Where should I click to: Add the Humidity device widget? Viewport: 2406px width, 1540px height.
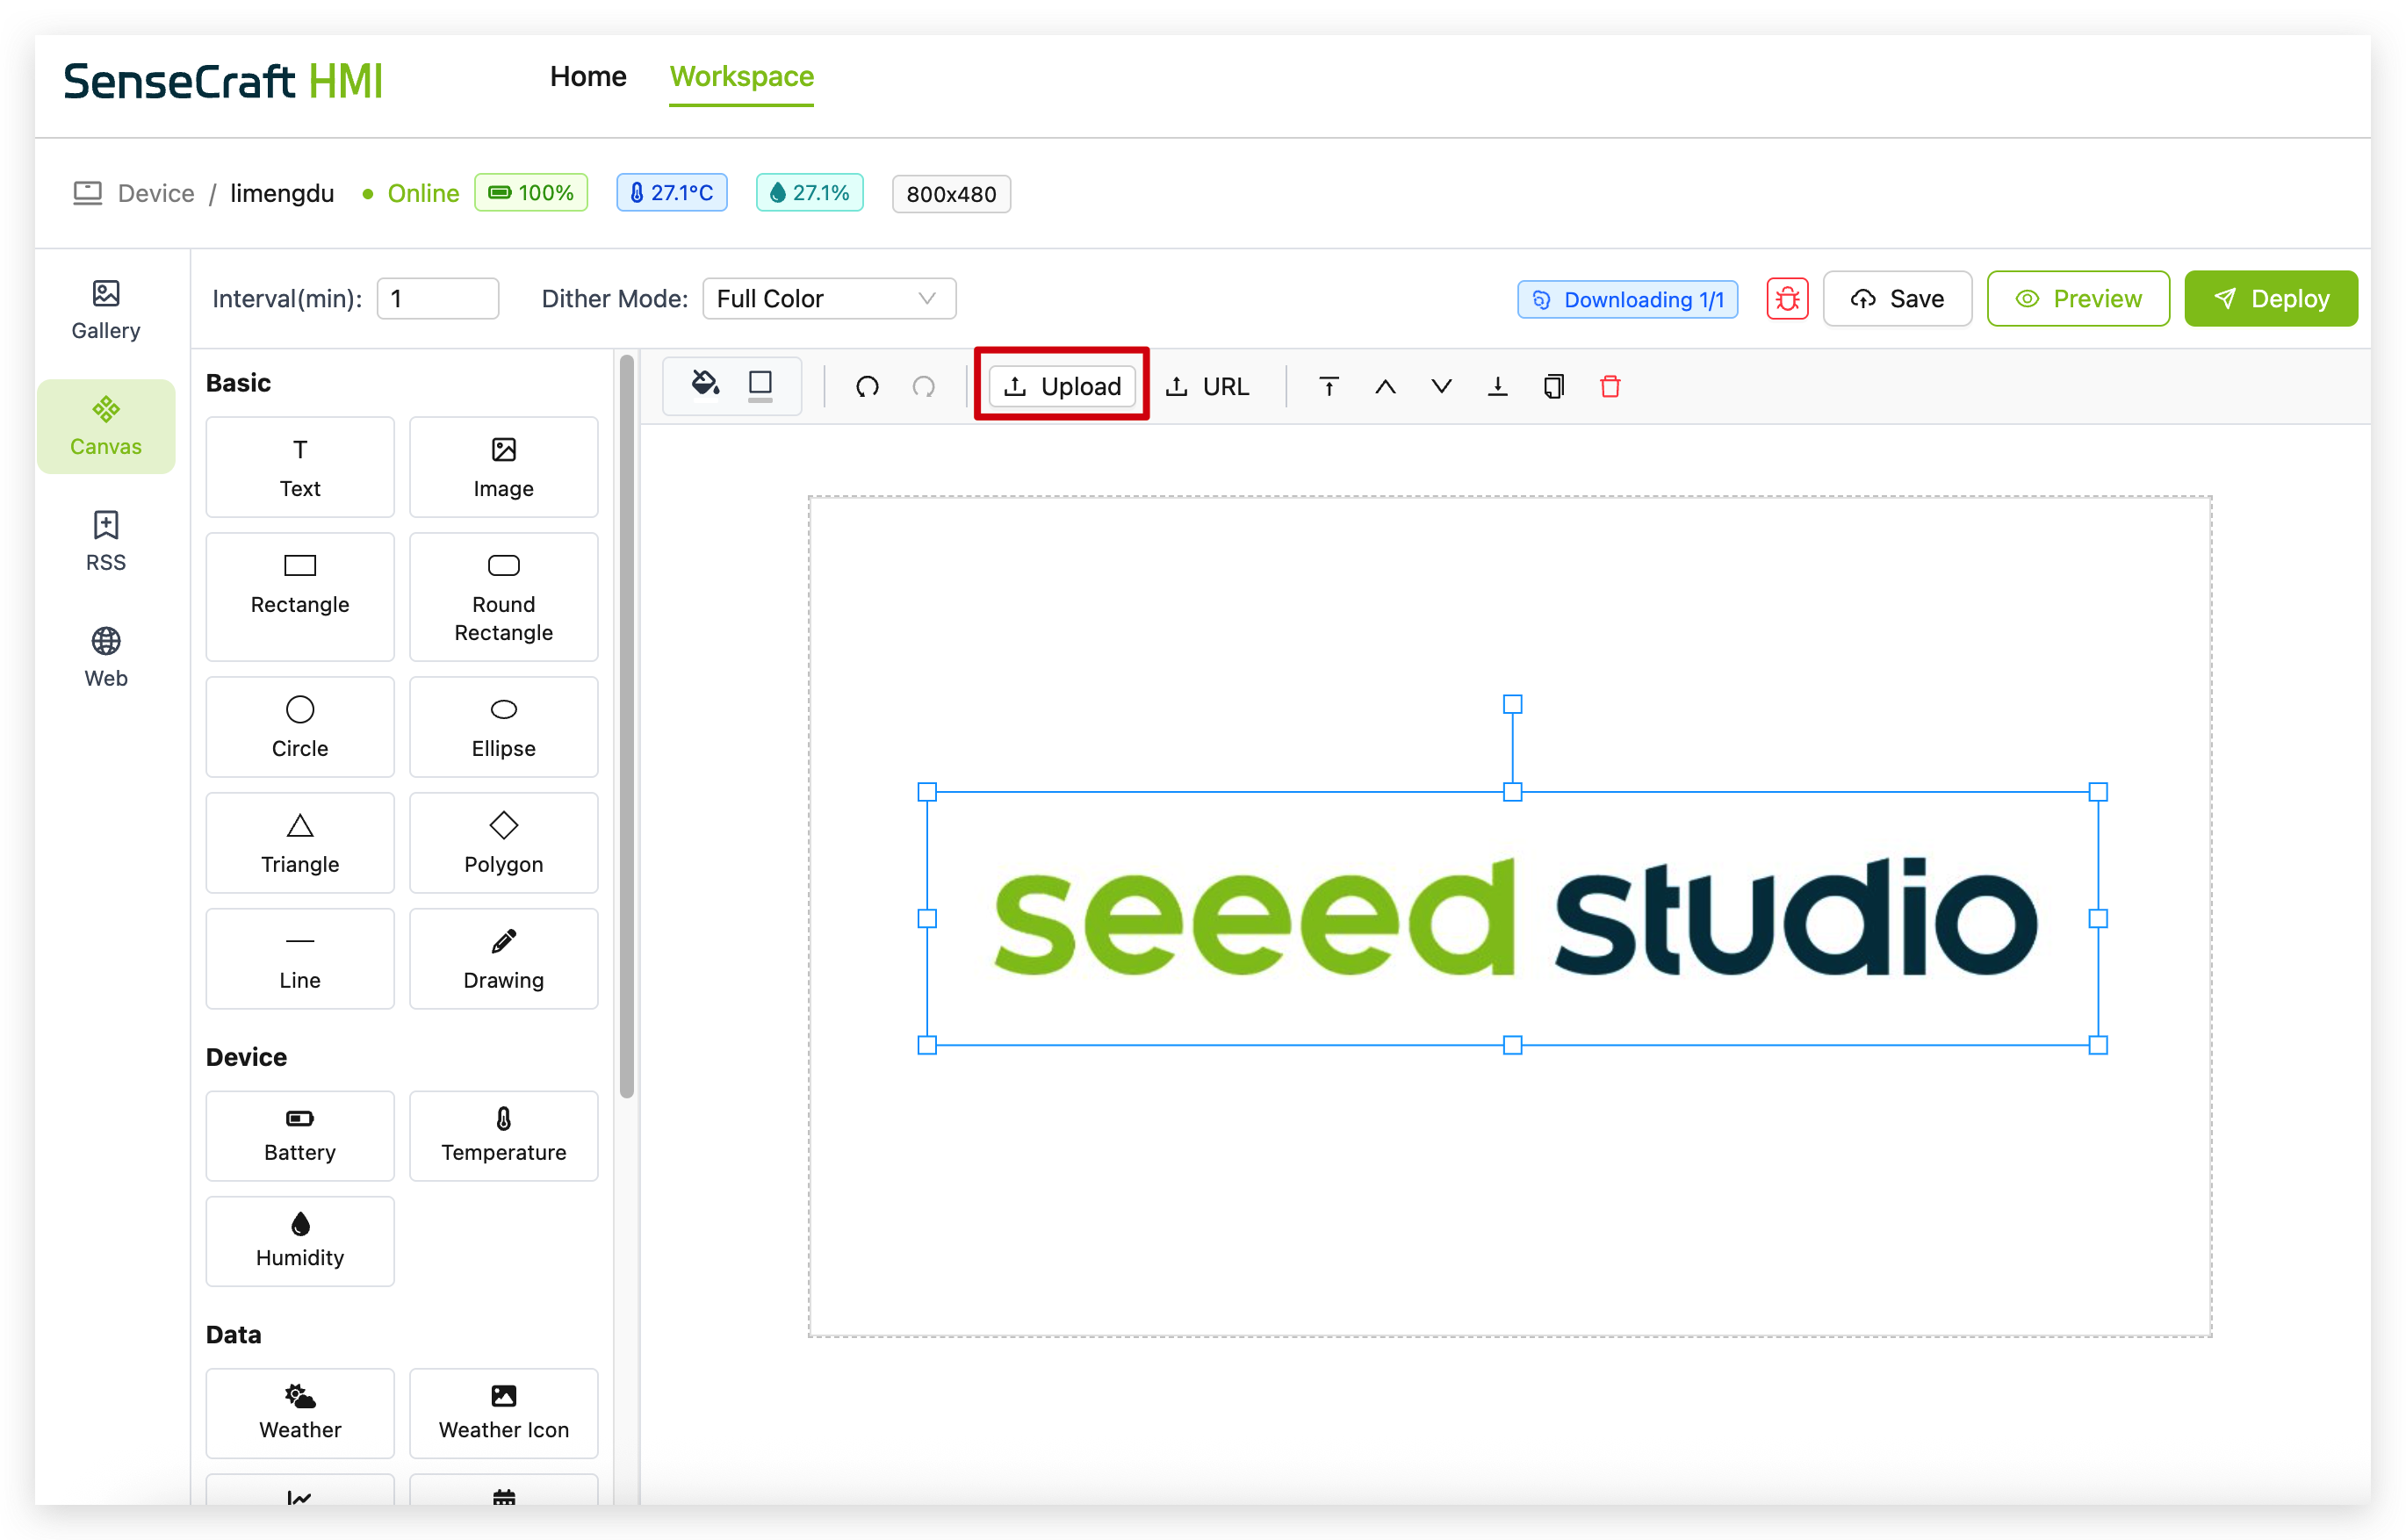click(x=300, y=1240)
